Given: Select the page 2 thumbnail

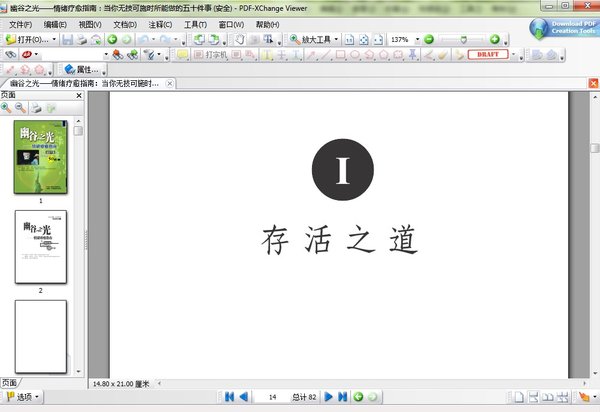Looking at the screenshot, I should point(40,246).
